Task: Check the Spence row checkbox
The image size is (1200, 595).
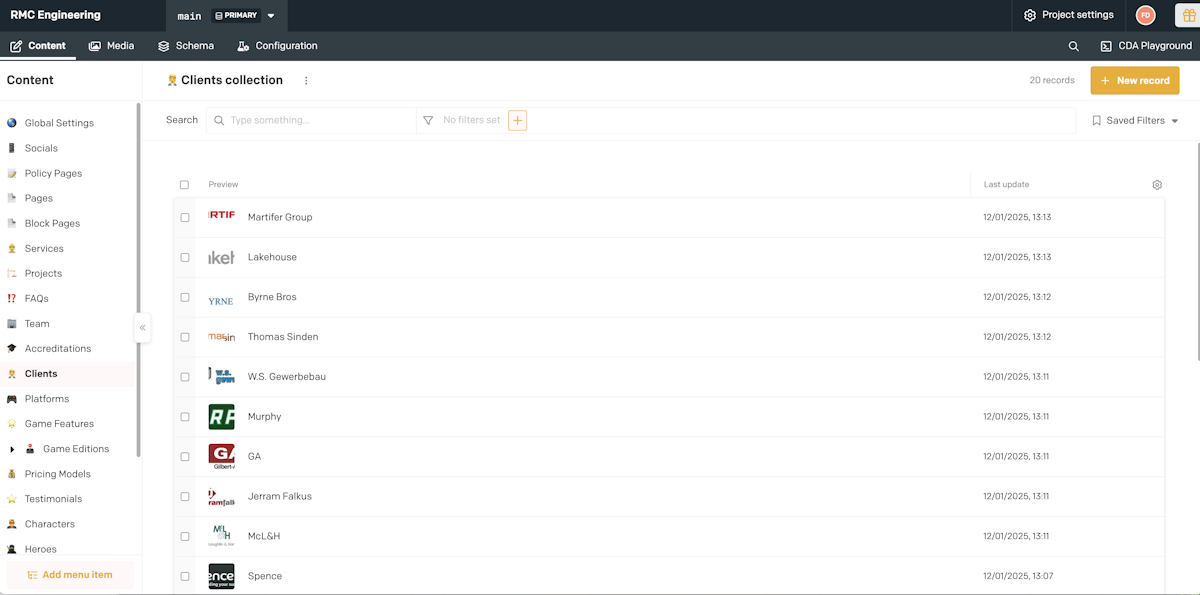Action: [185, 576]
